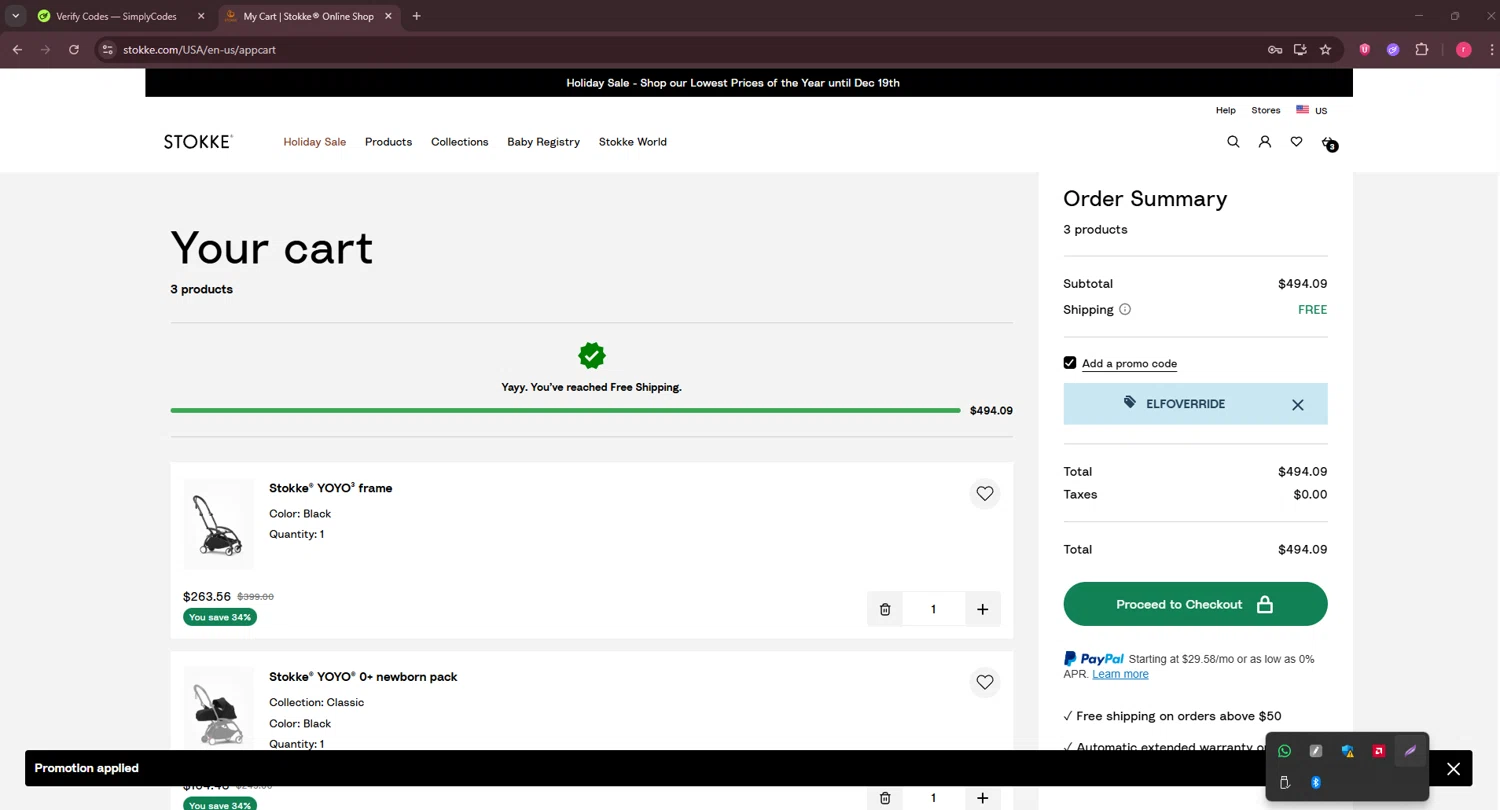1500x810 pixels.
Task: Click the address bar URL
Action: (199, 50)
